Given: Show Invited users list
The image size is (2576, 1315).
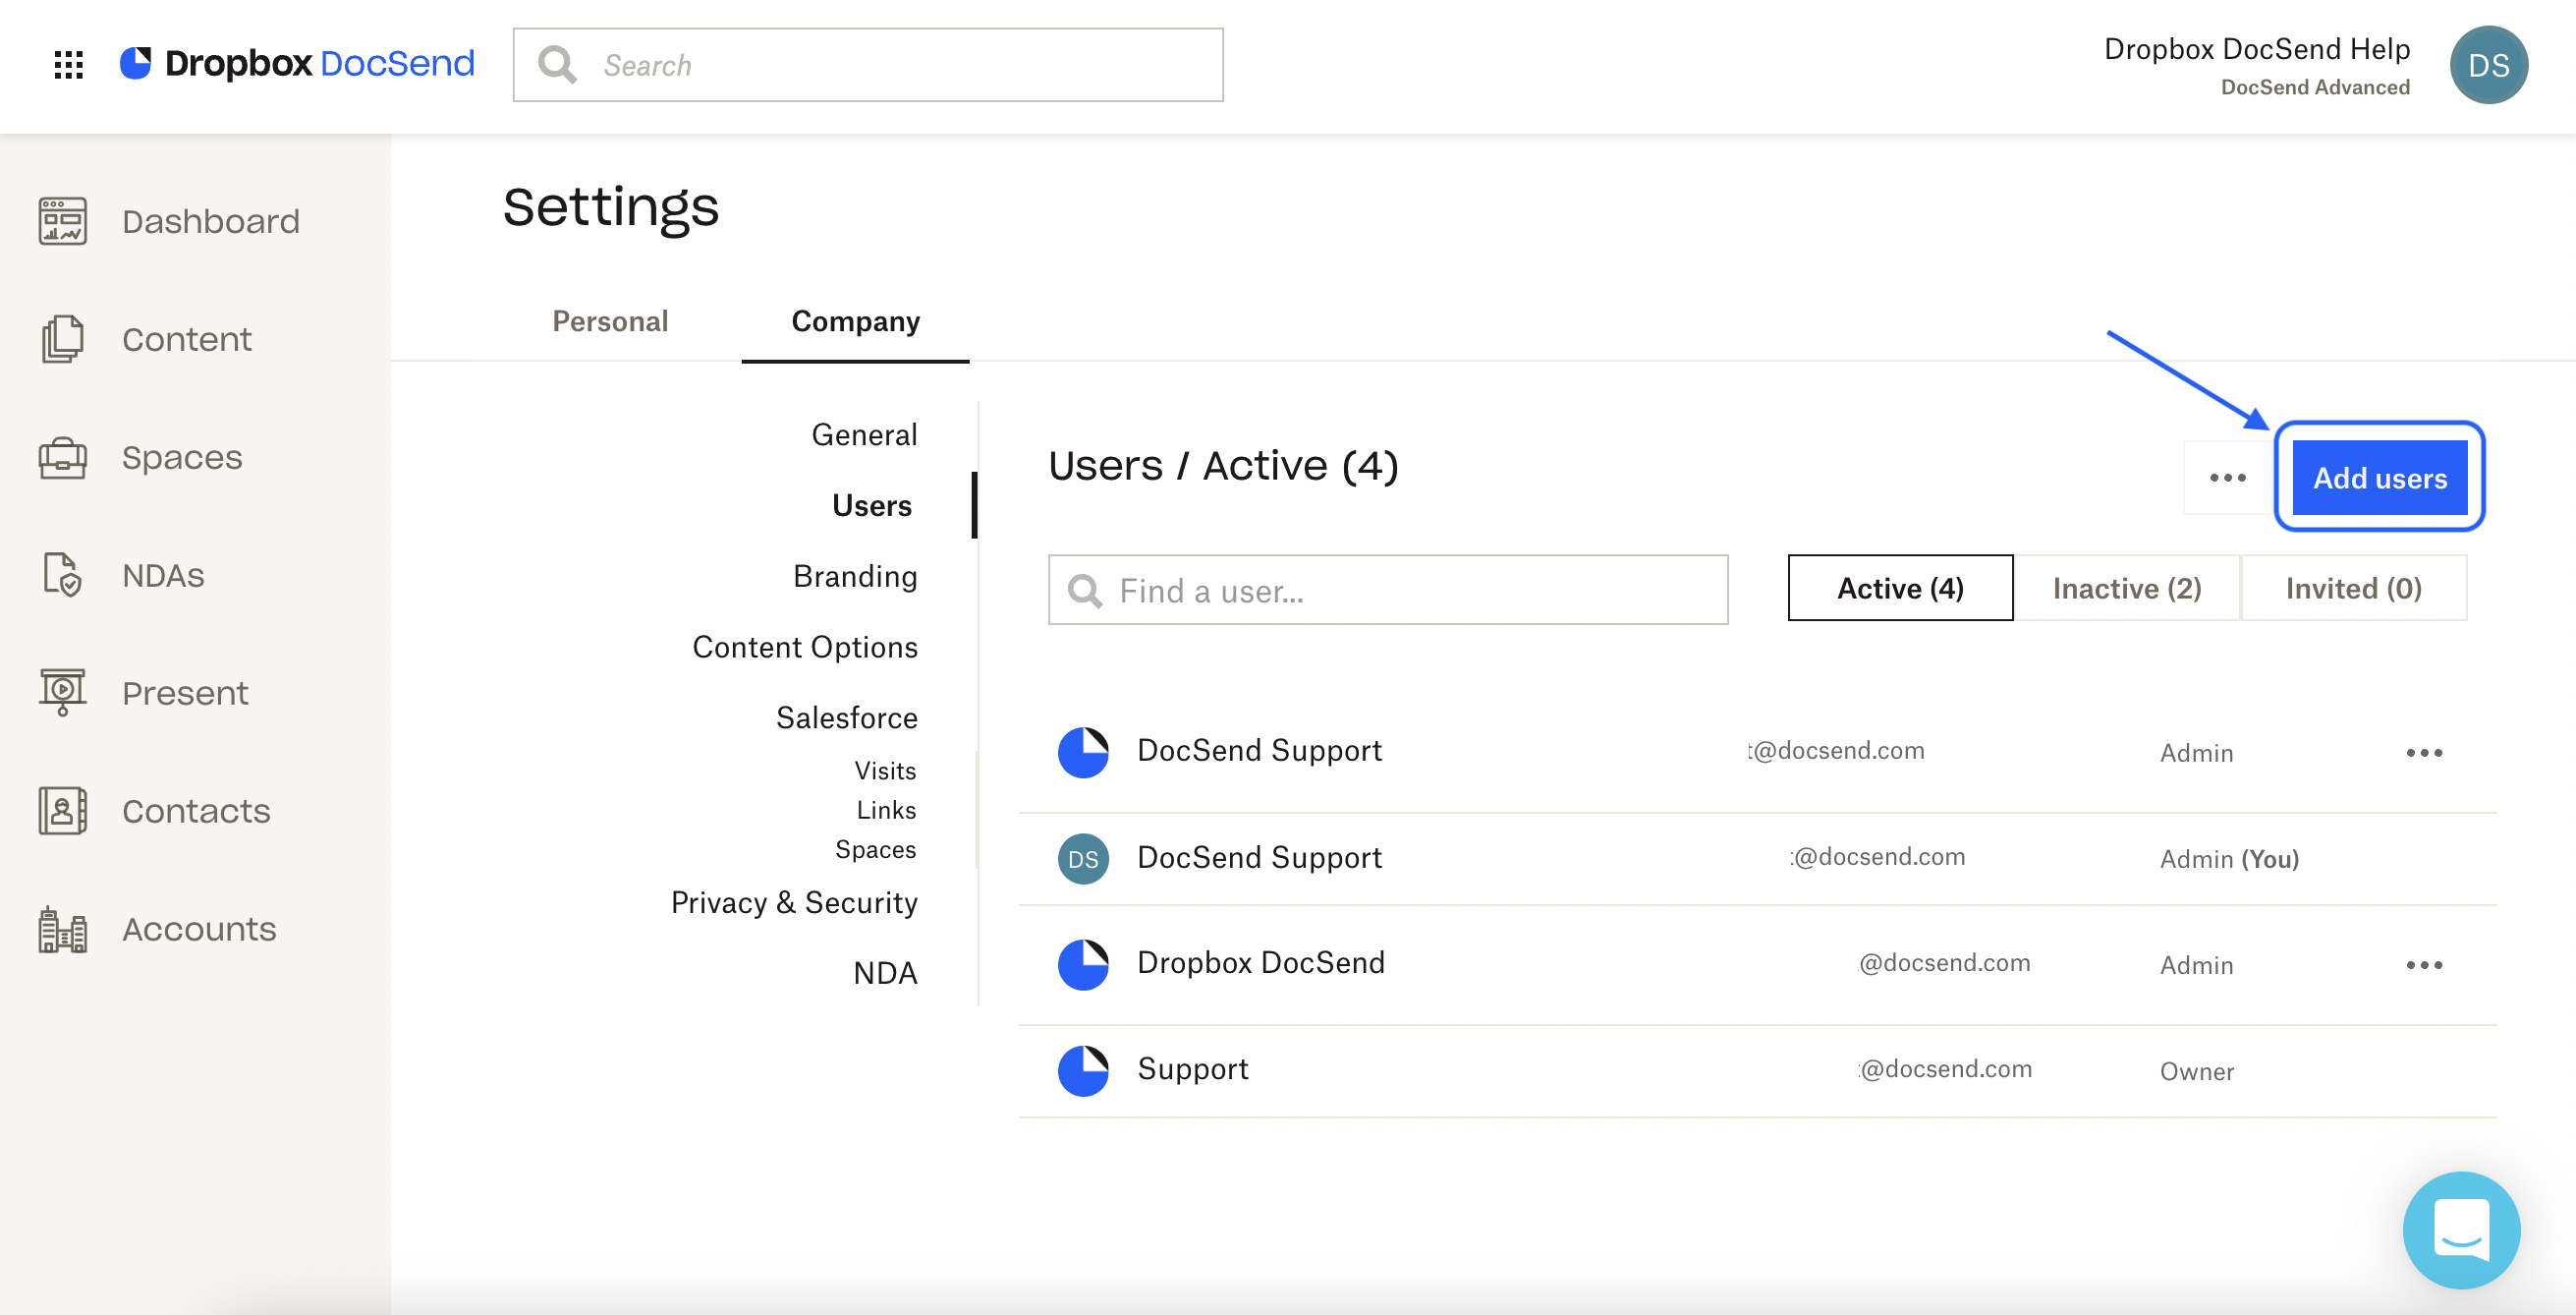Looking at the screenshot, I should (x=2353, y=588).
